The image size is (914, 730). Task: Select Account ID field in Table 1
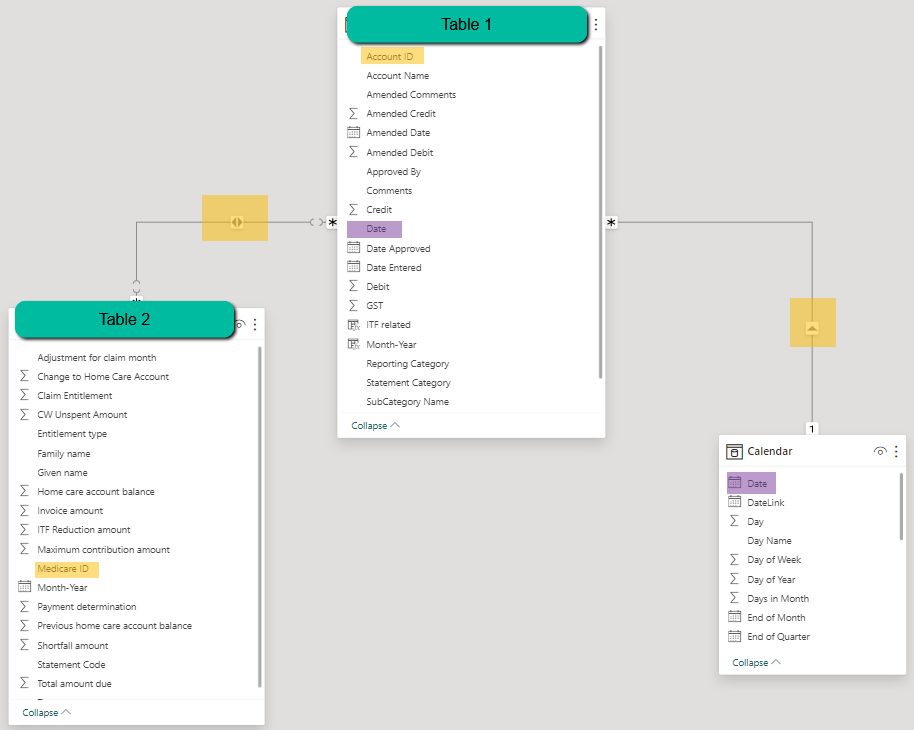(389, 57)
